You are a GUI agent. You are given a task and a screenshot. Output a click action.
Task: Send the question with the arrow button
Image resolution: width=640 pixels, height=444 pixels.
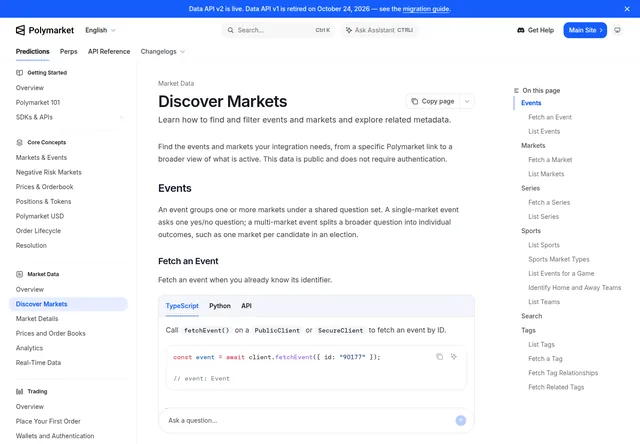click(x=460, y=420)
